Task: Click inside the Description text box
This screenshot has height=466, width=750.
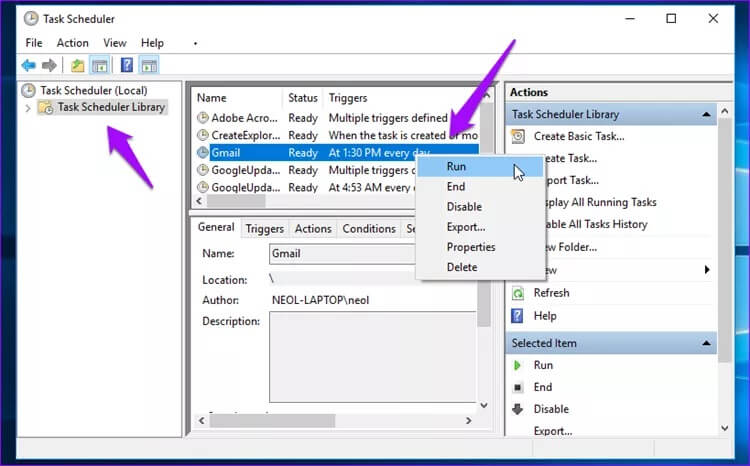Action: tap(373, 357)
